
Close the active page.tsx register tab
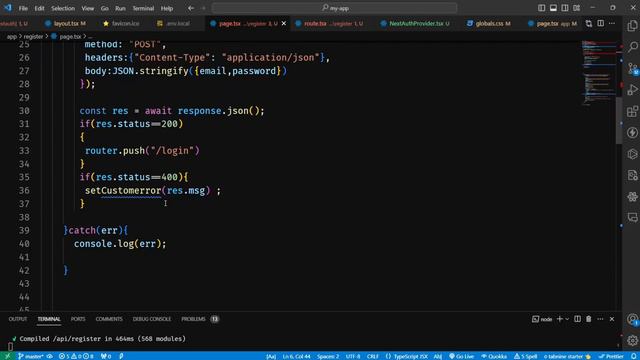point(284,23)
